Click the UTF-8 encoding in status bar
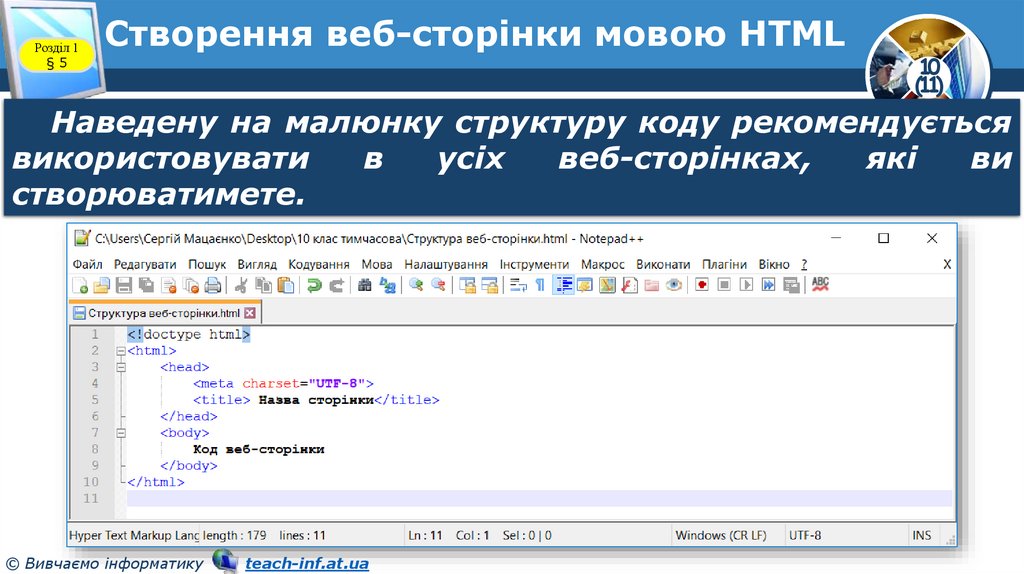Screen dimensions: 1024x574 click(x=805, y=535)
